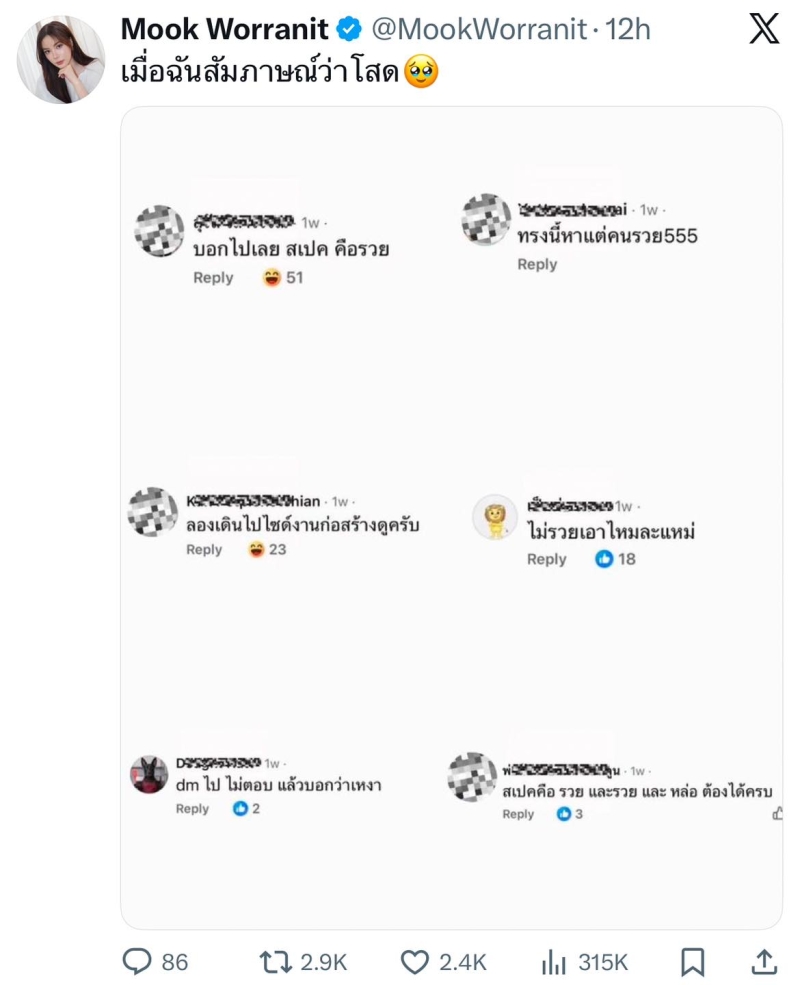Click Reply under the 'dm ไป ไม่ตอบ' comment

pyautogui.click(x=192, y=809)
